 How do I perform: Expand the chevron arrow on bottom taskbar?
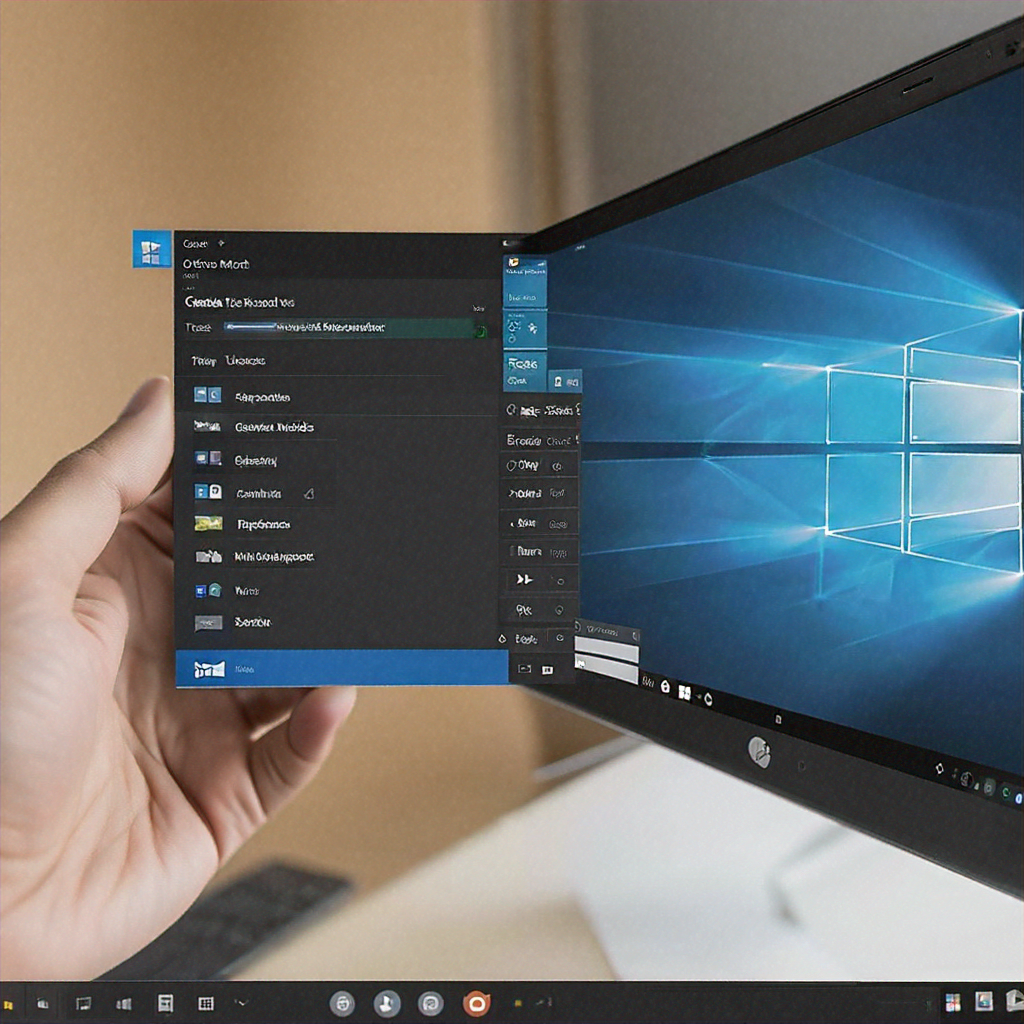tap(242, 1002)
